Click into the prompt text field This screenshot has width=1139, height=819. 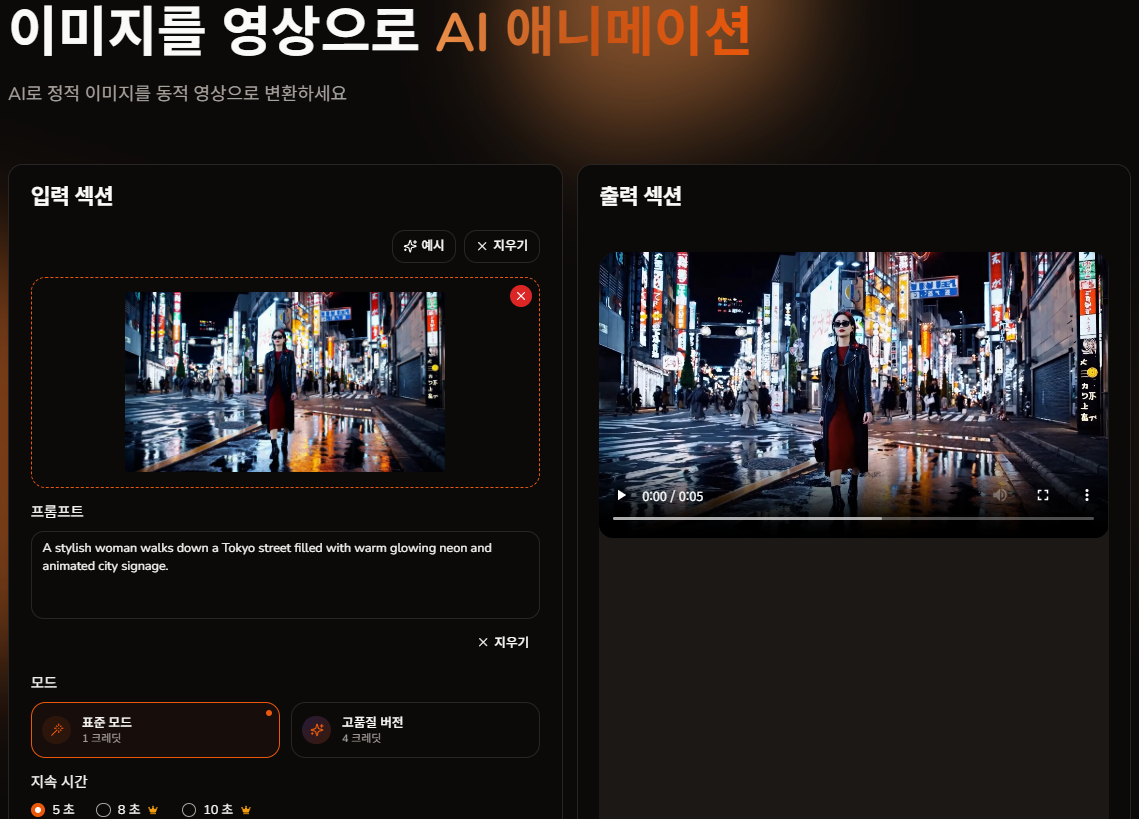(285, 575)
